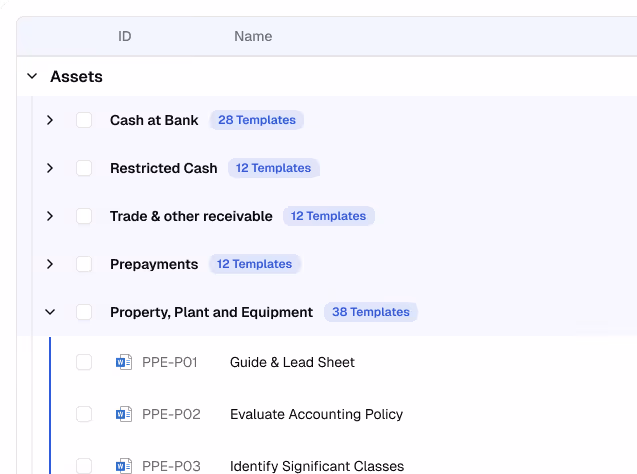Tick the Restricted Cash checkbox

pyautogui.click(x=84, y=168)
